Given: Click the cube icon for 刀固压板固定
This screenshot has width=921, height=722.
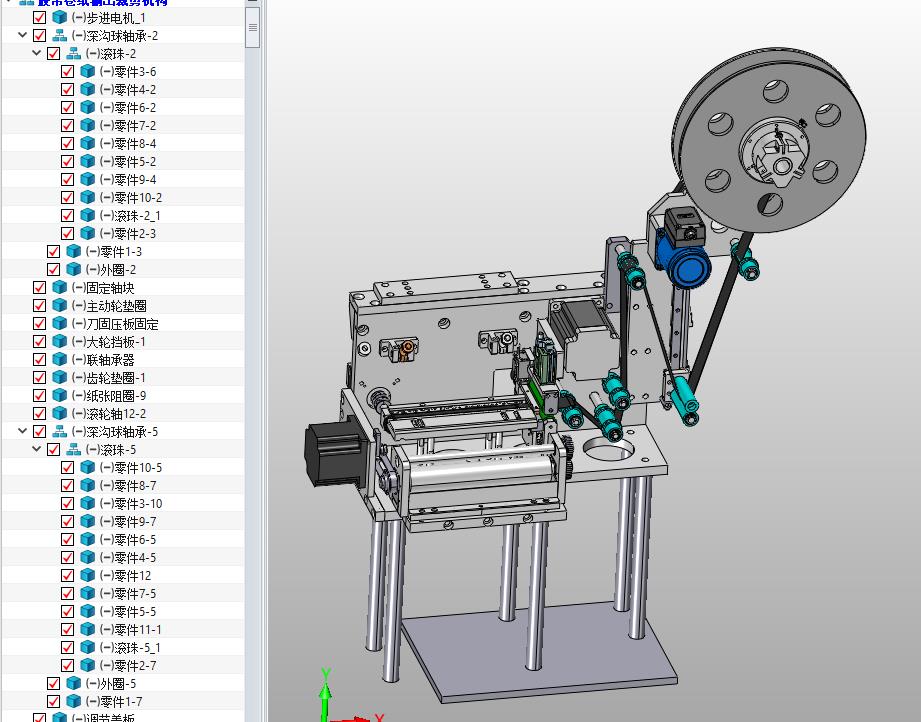Looking at the screenshot, I should (59, 324).
